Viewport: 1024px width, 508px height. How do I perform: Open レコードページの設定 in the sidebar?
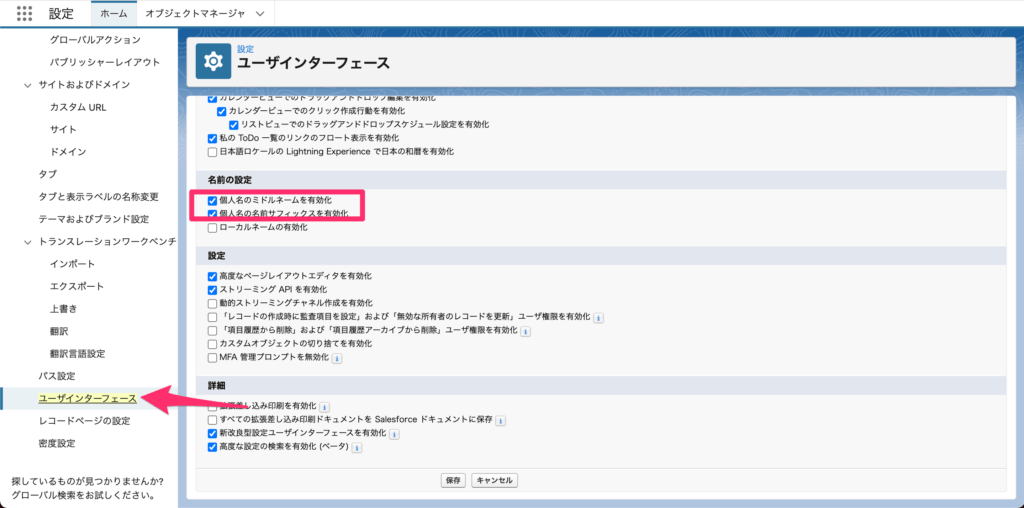pos(84,421)
